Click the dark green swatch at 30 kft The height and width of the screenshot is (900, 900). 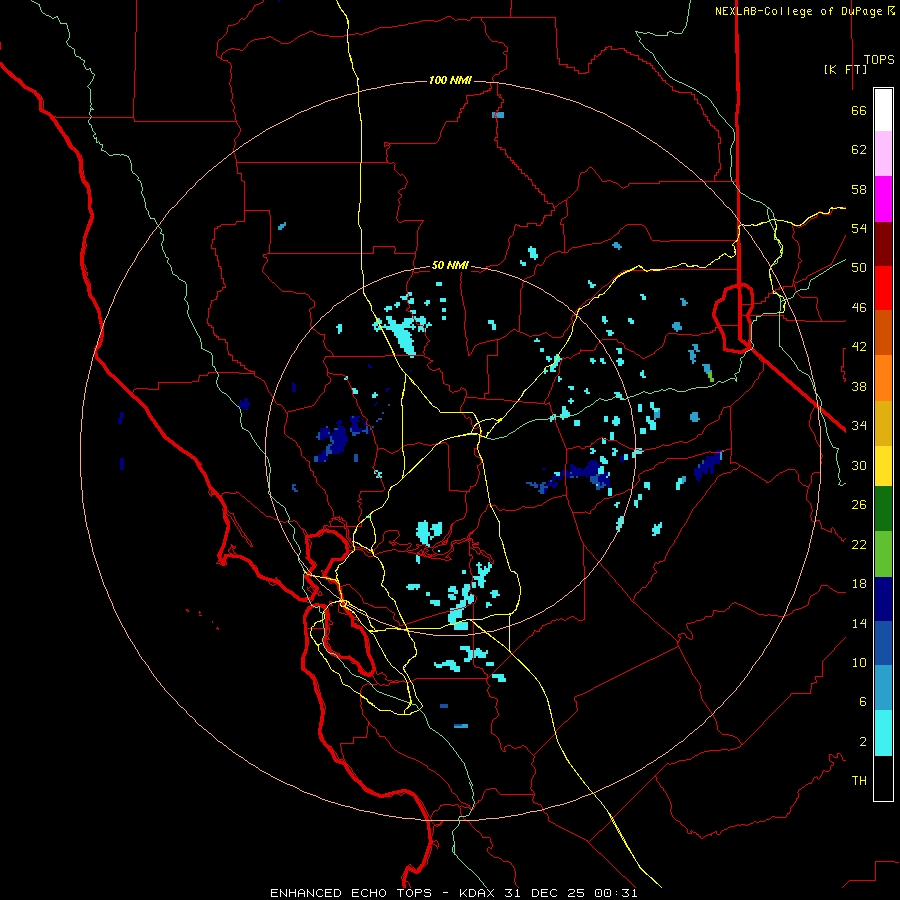pyautogui.click(x=883, y=509)
